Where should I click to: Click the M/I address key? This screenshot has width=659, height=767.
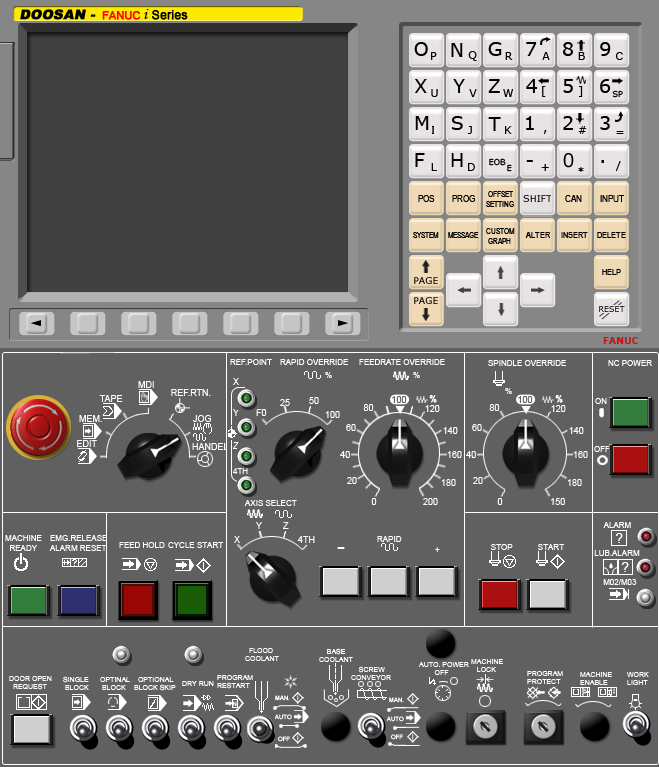[x=426, y=124]
